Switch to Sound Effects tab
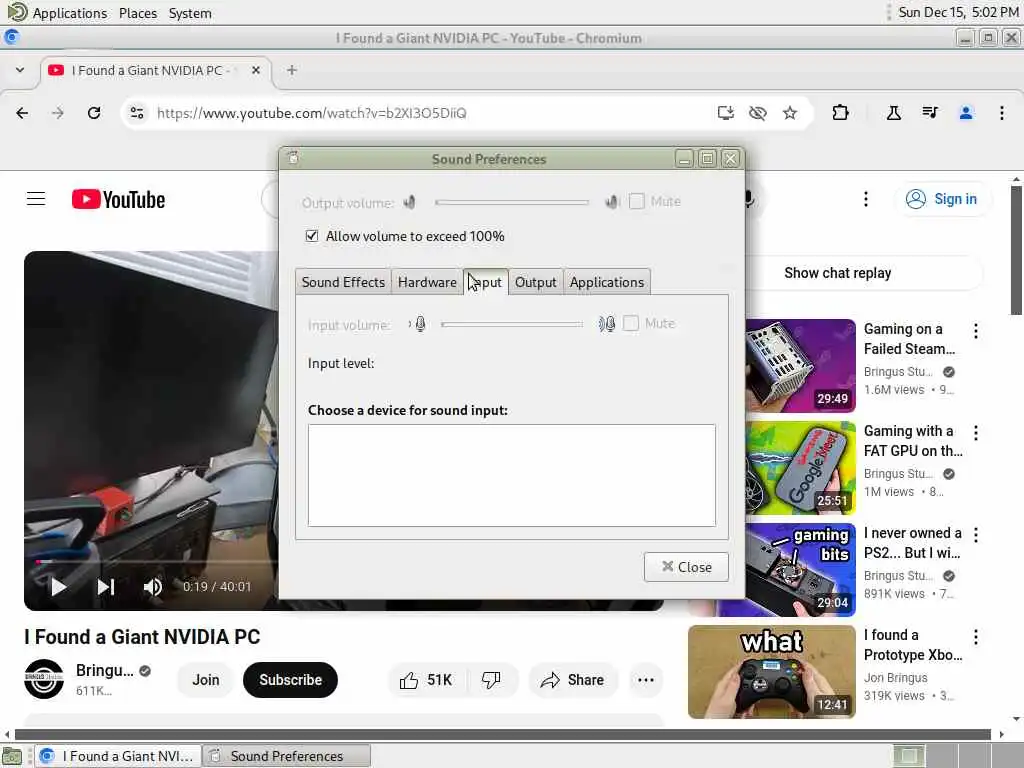 [343, 282]
